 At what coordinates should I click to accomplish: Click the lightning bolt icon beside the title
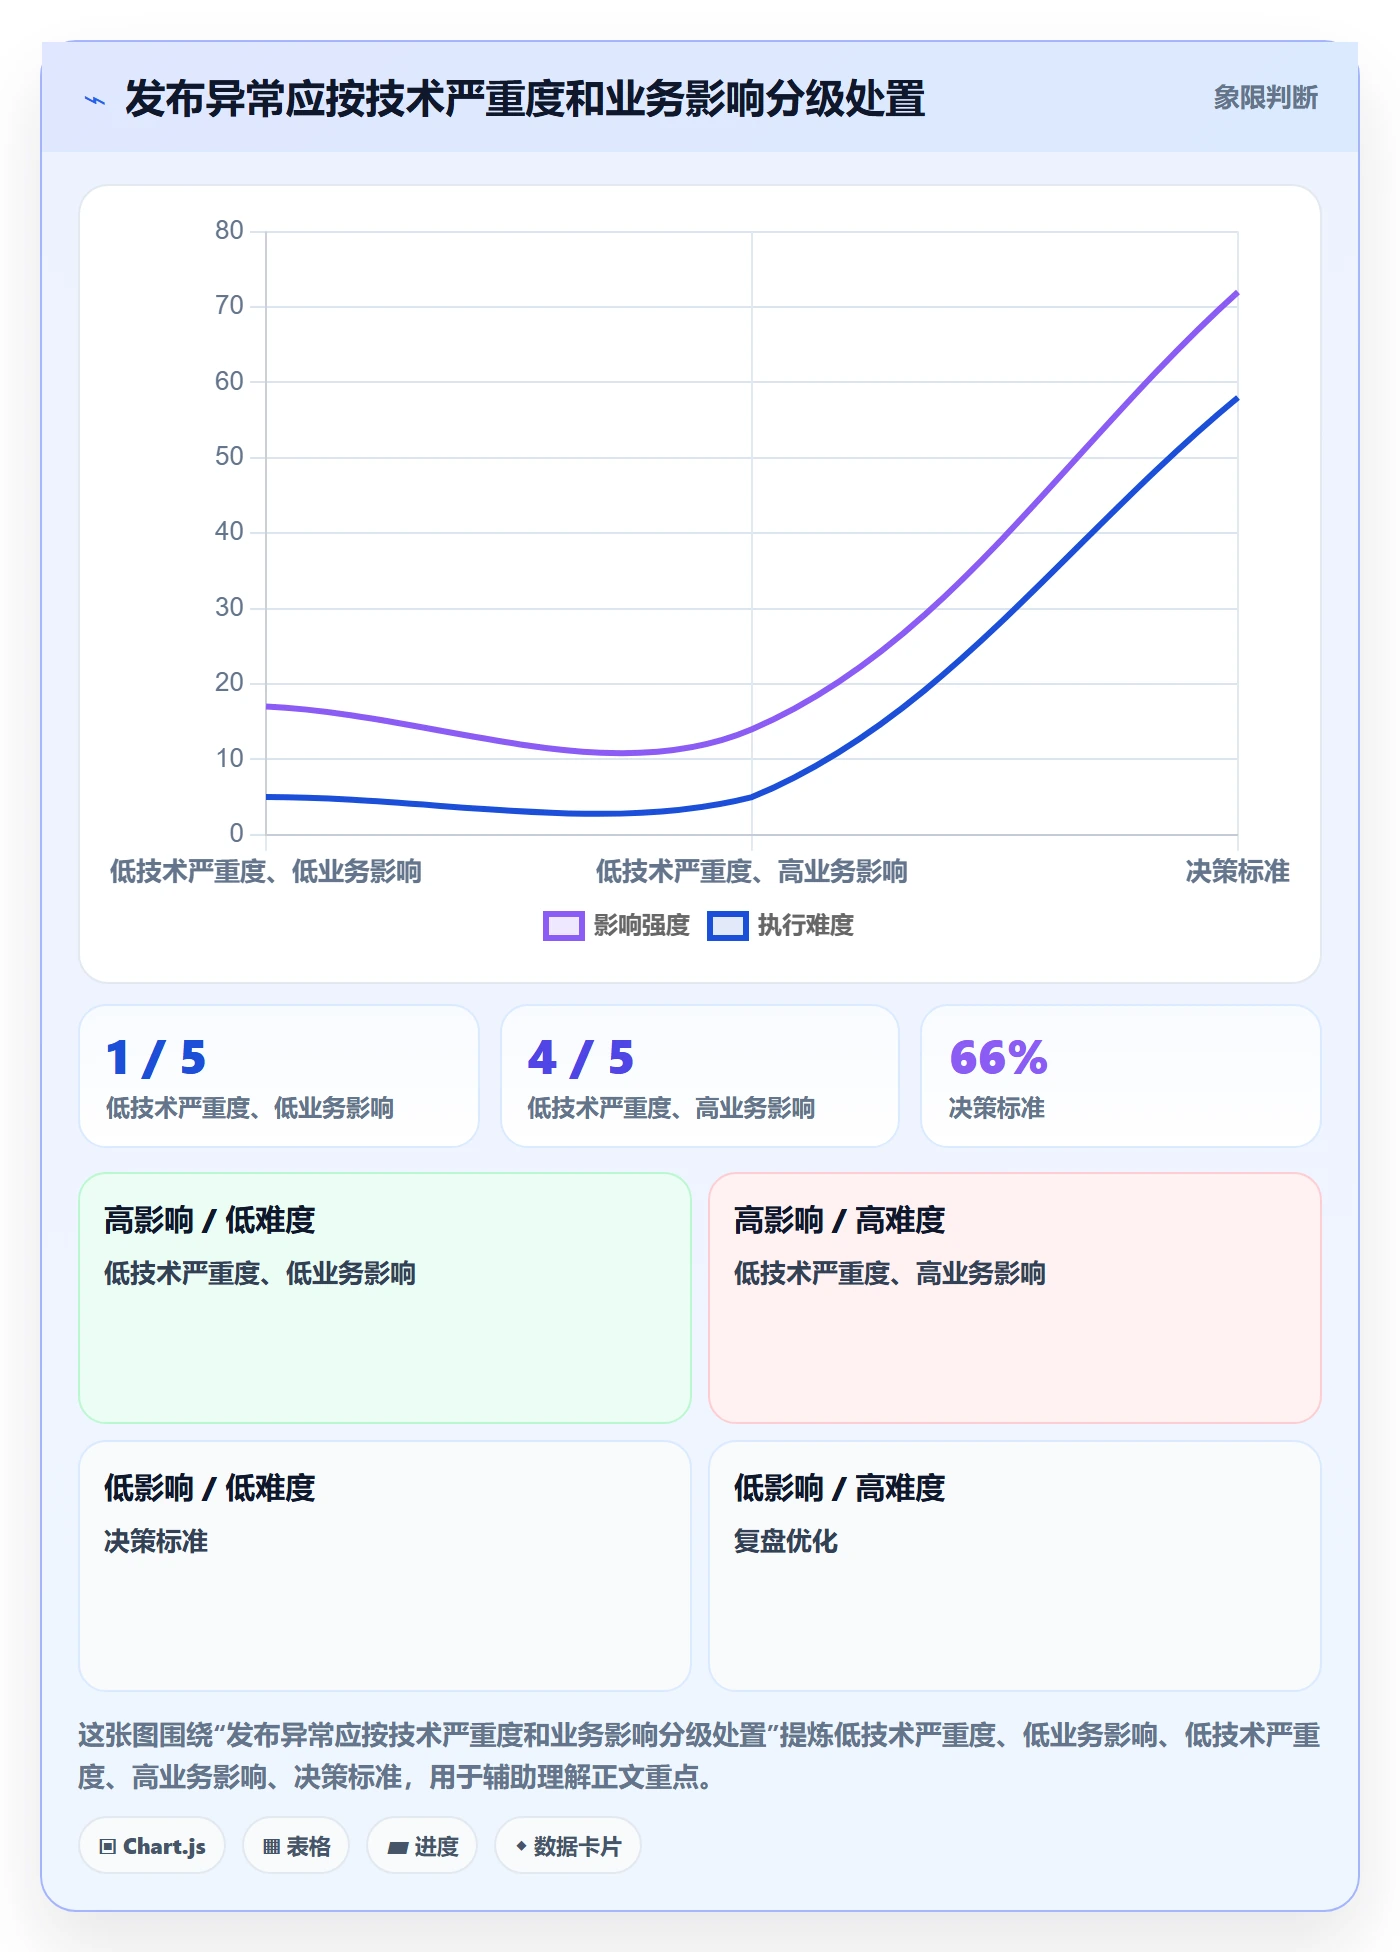tap(95, 100)
